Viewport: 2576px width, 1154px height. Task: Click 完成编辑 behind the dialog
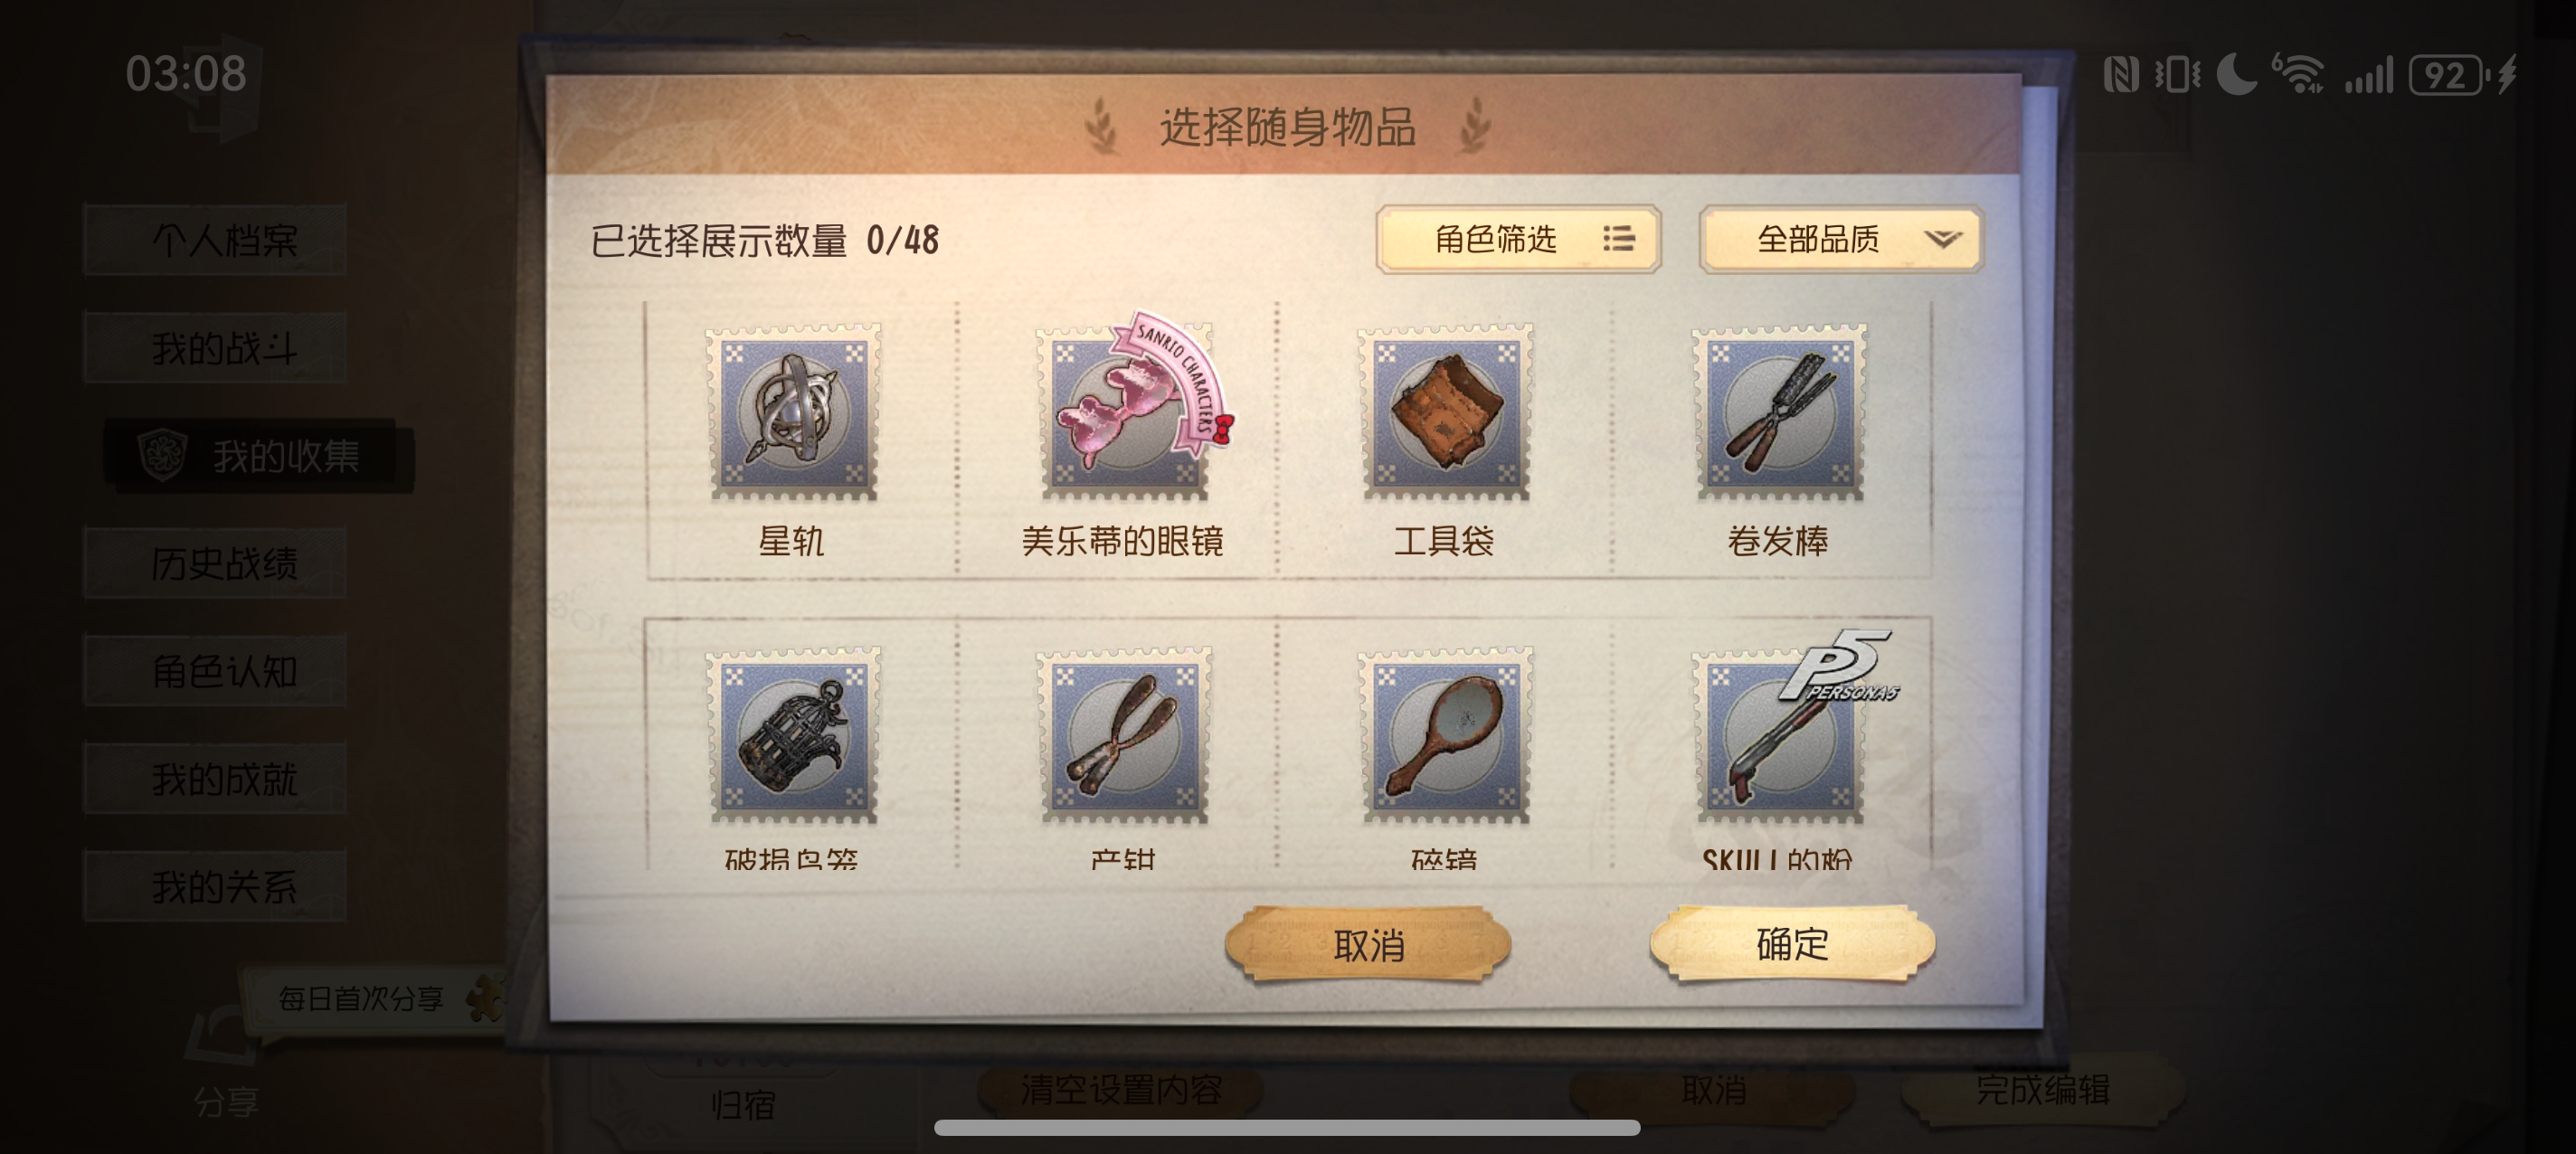click(2042, 1089)
